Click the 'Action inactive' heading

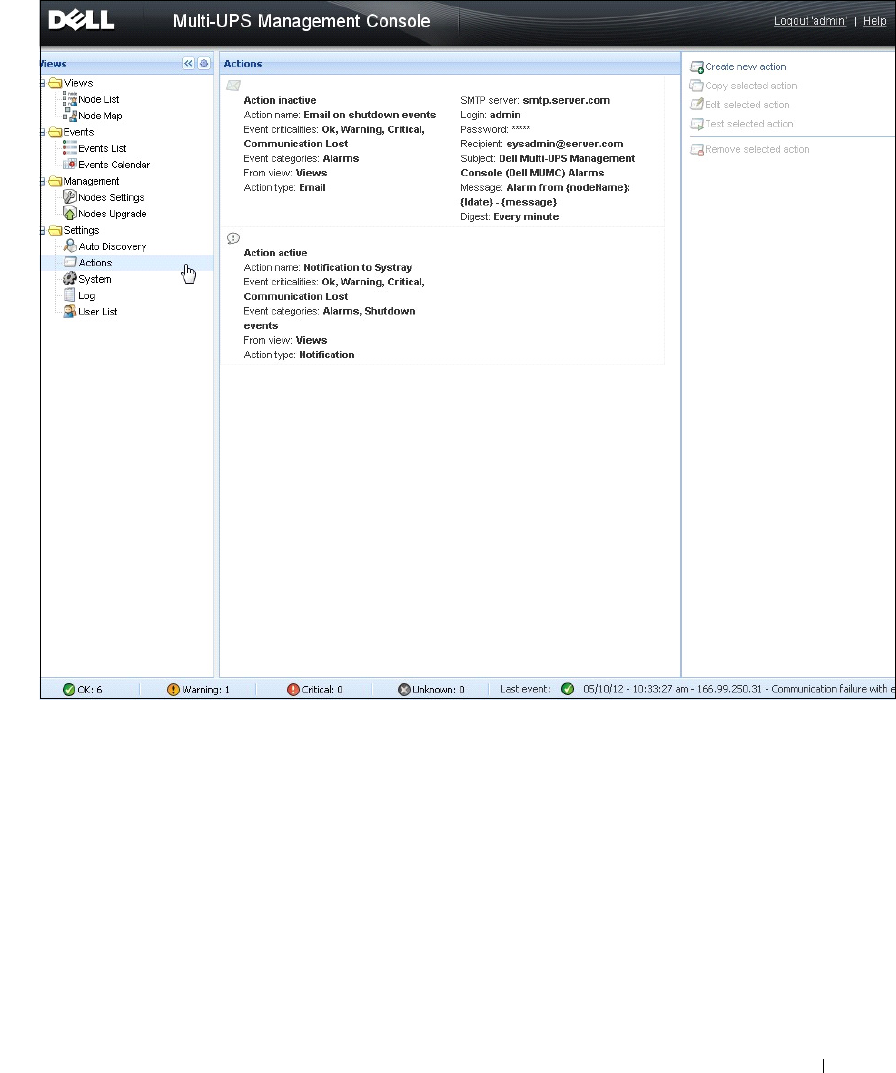pyautogui.click(x=279, y=100)
